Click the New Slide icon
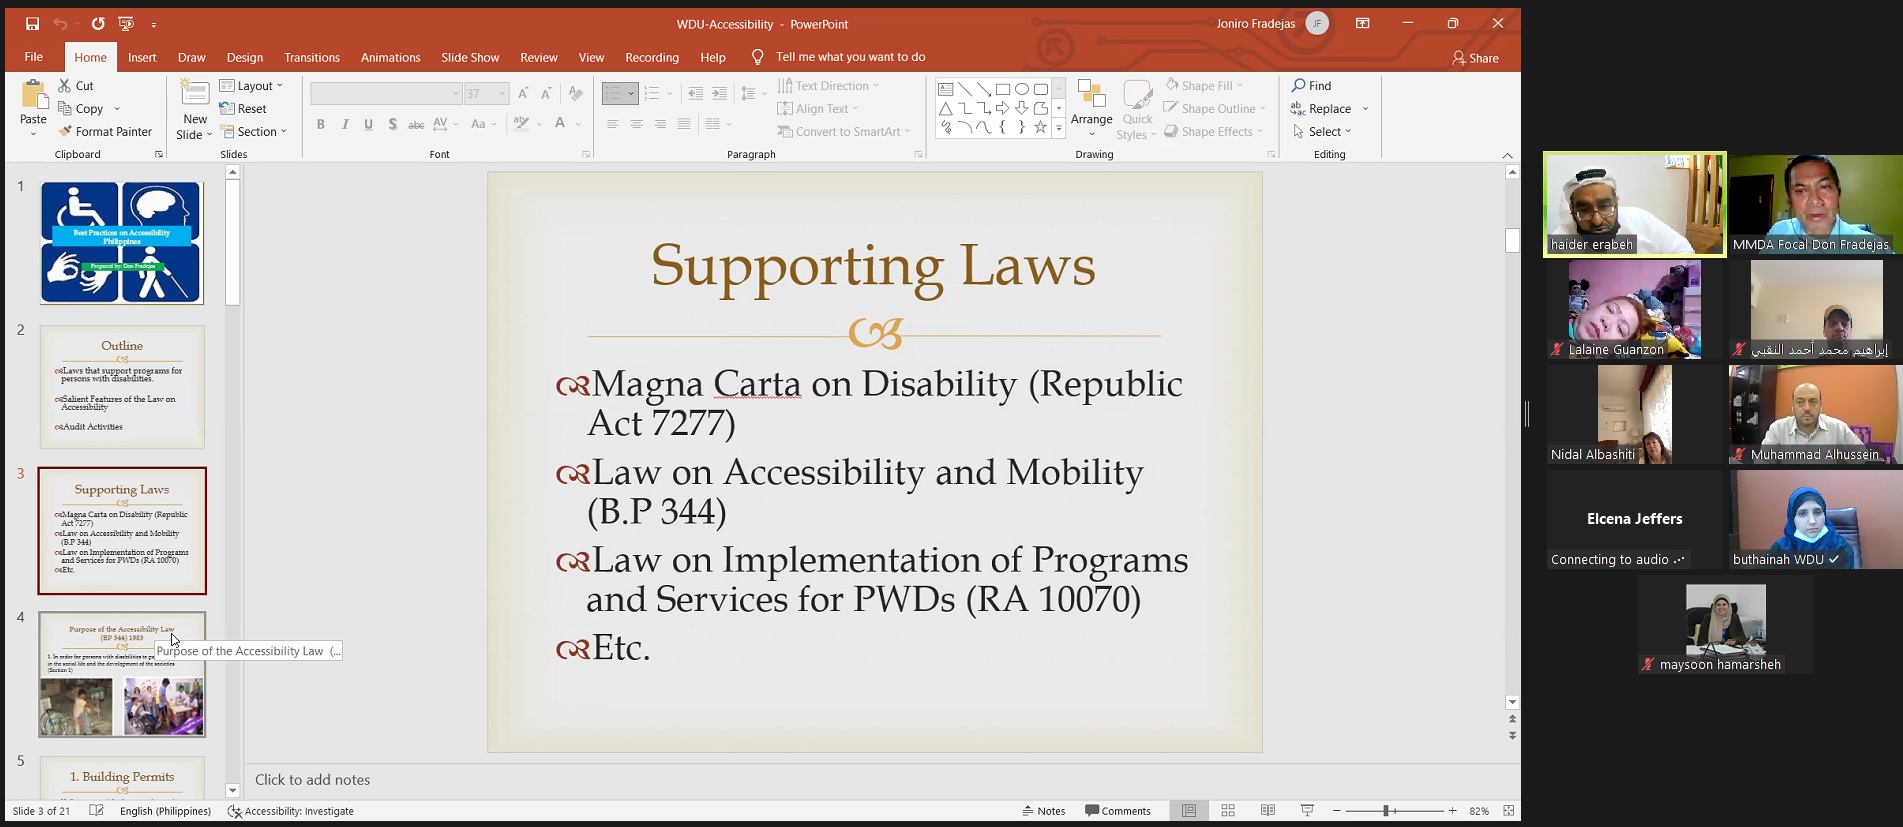The width and height of the screenshot is (1903, 827). pyautogui.click(x=195, y=94)
